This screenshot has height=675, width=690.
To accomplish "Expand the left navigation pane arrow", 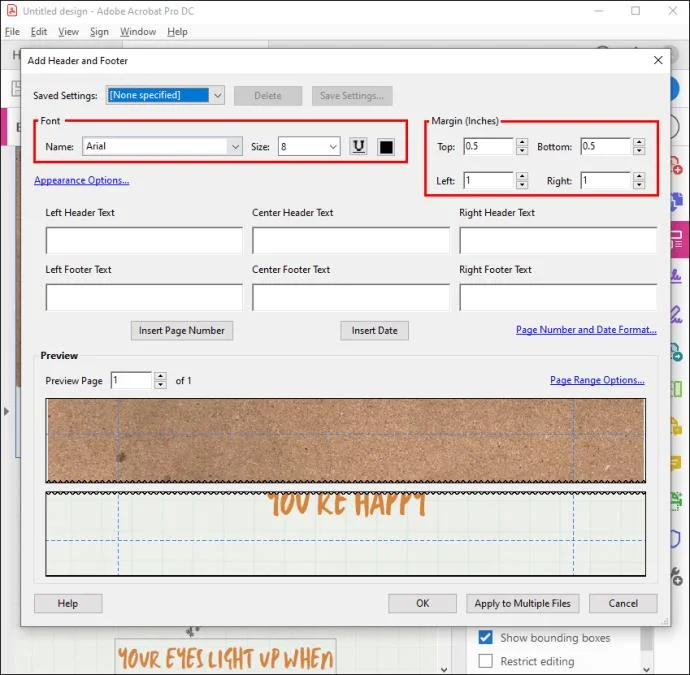I will pyautogui.click(x=6, y=411).
